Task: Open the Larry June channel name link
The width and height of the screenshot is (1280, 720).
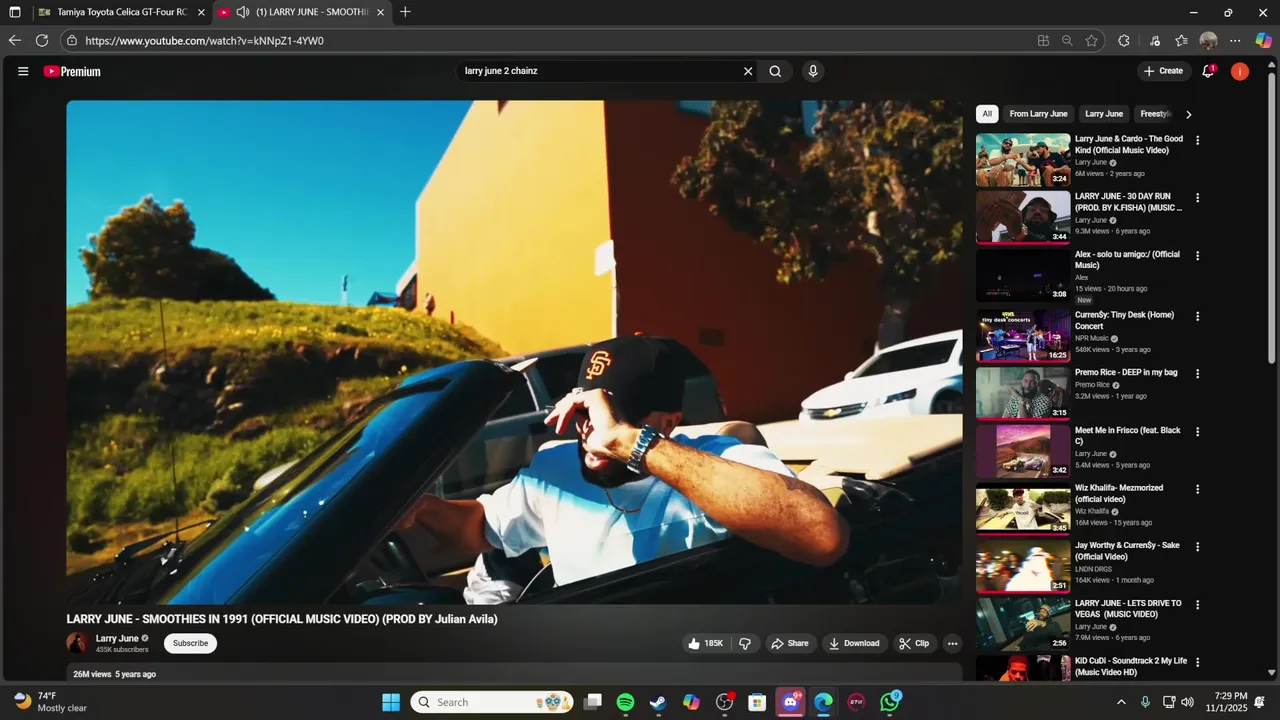Action: coord(117,638)
